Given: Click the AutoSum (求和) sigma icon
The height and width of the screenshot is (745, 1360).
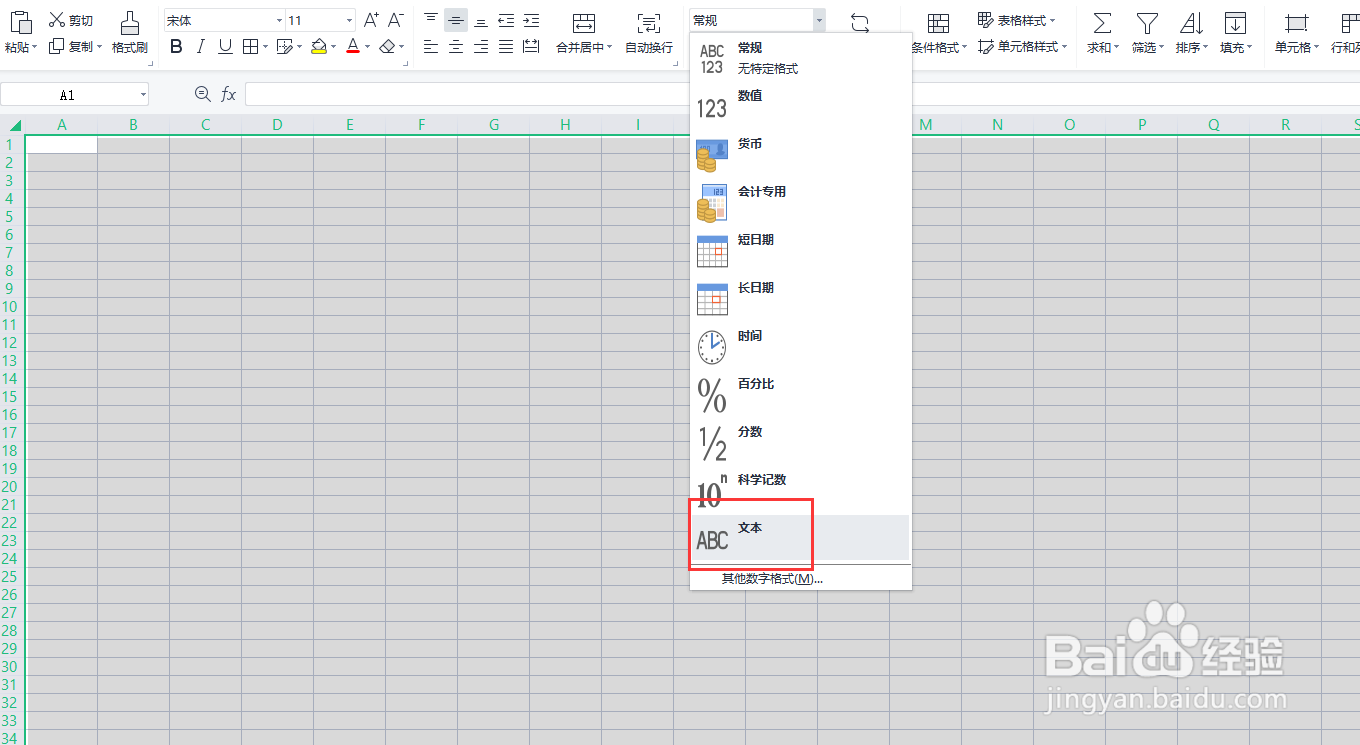Looking at the screenshot, I should point(1102,23).
